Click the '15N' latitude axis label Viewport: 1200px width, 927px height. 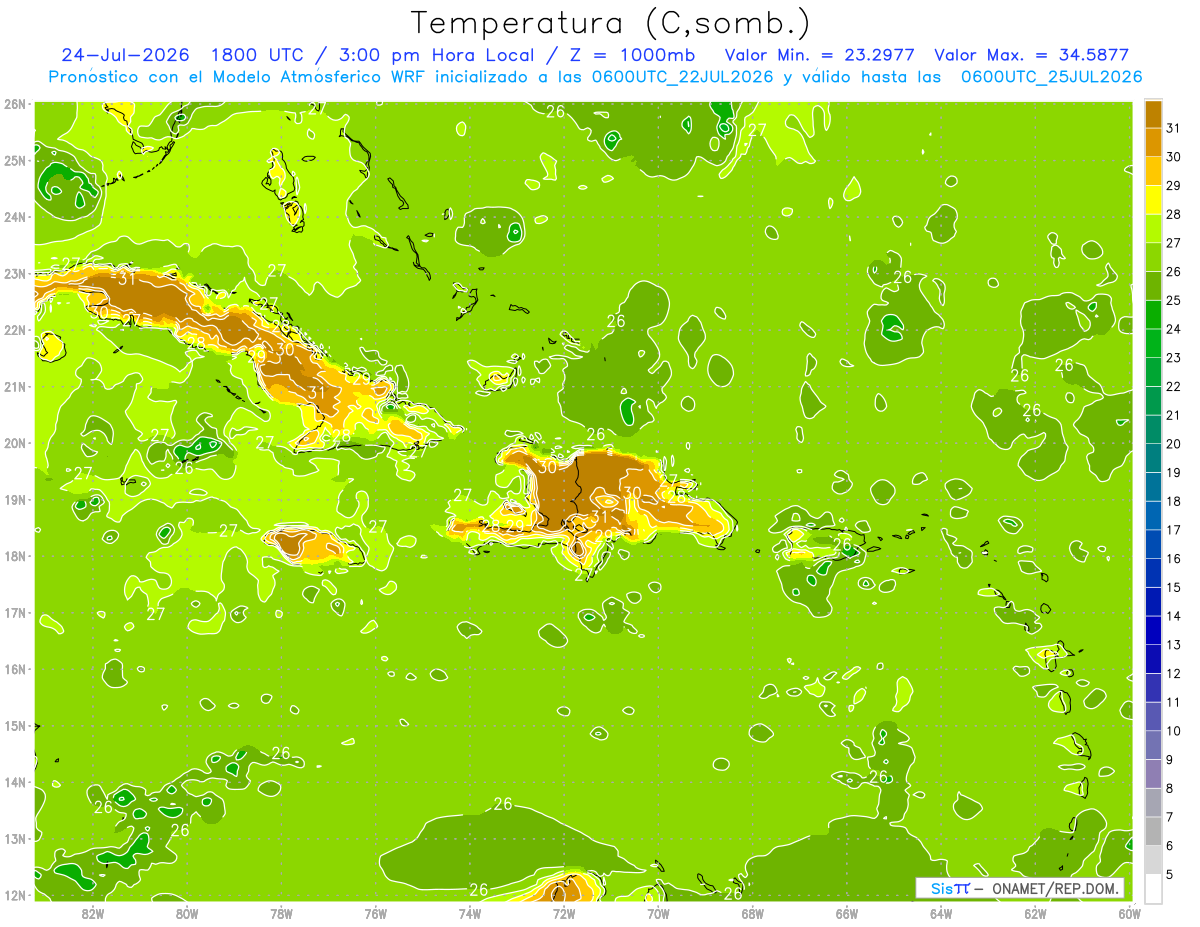point(14,726)
